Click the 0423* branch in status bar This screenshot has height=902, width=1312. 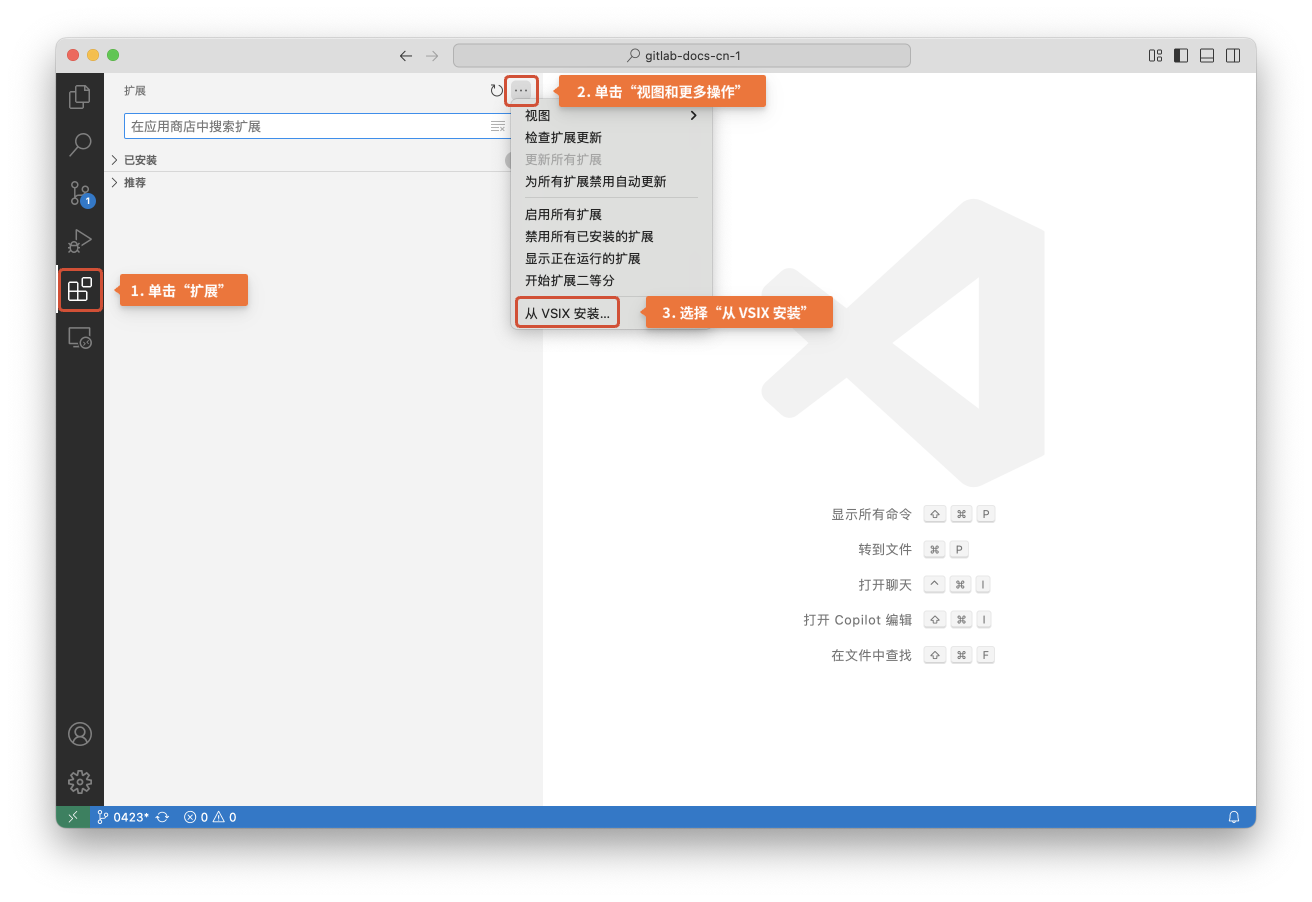pos(123,817)
